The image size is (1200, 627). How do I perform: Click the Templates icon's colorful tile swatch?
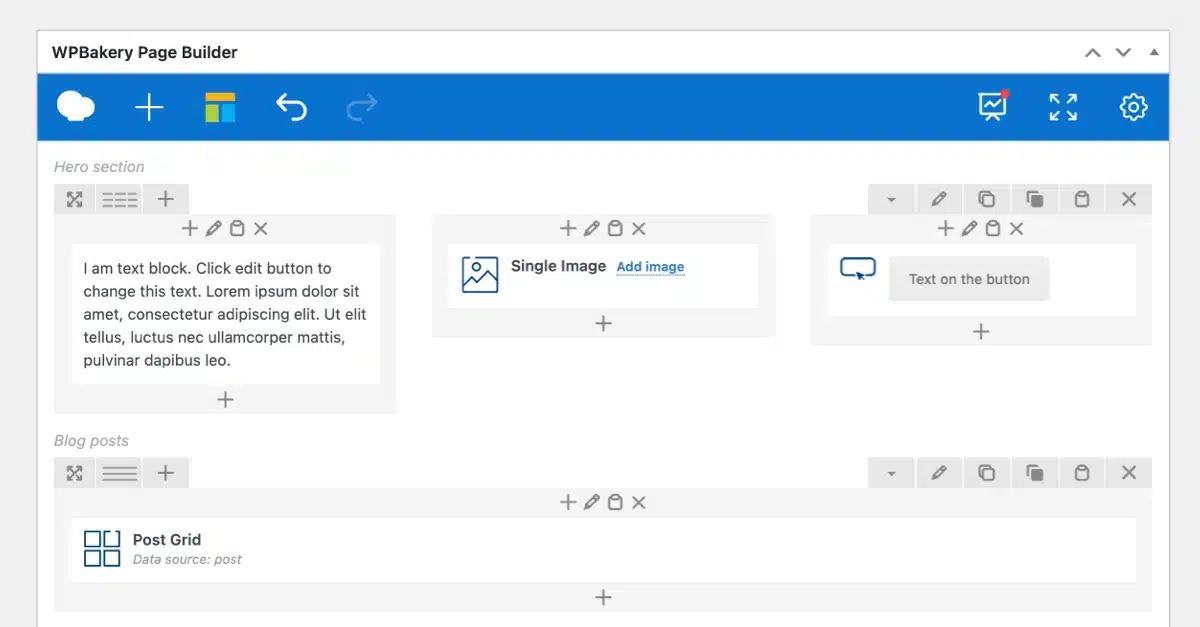pyautogui.click(x=219, y=107)
